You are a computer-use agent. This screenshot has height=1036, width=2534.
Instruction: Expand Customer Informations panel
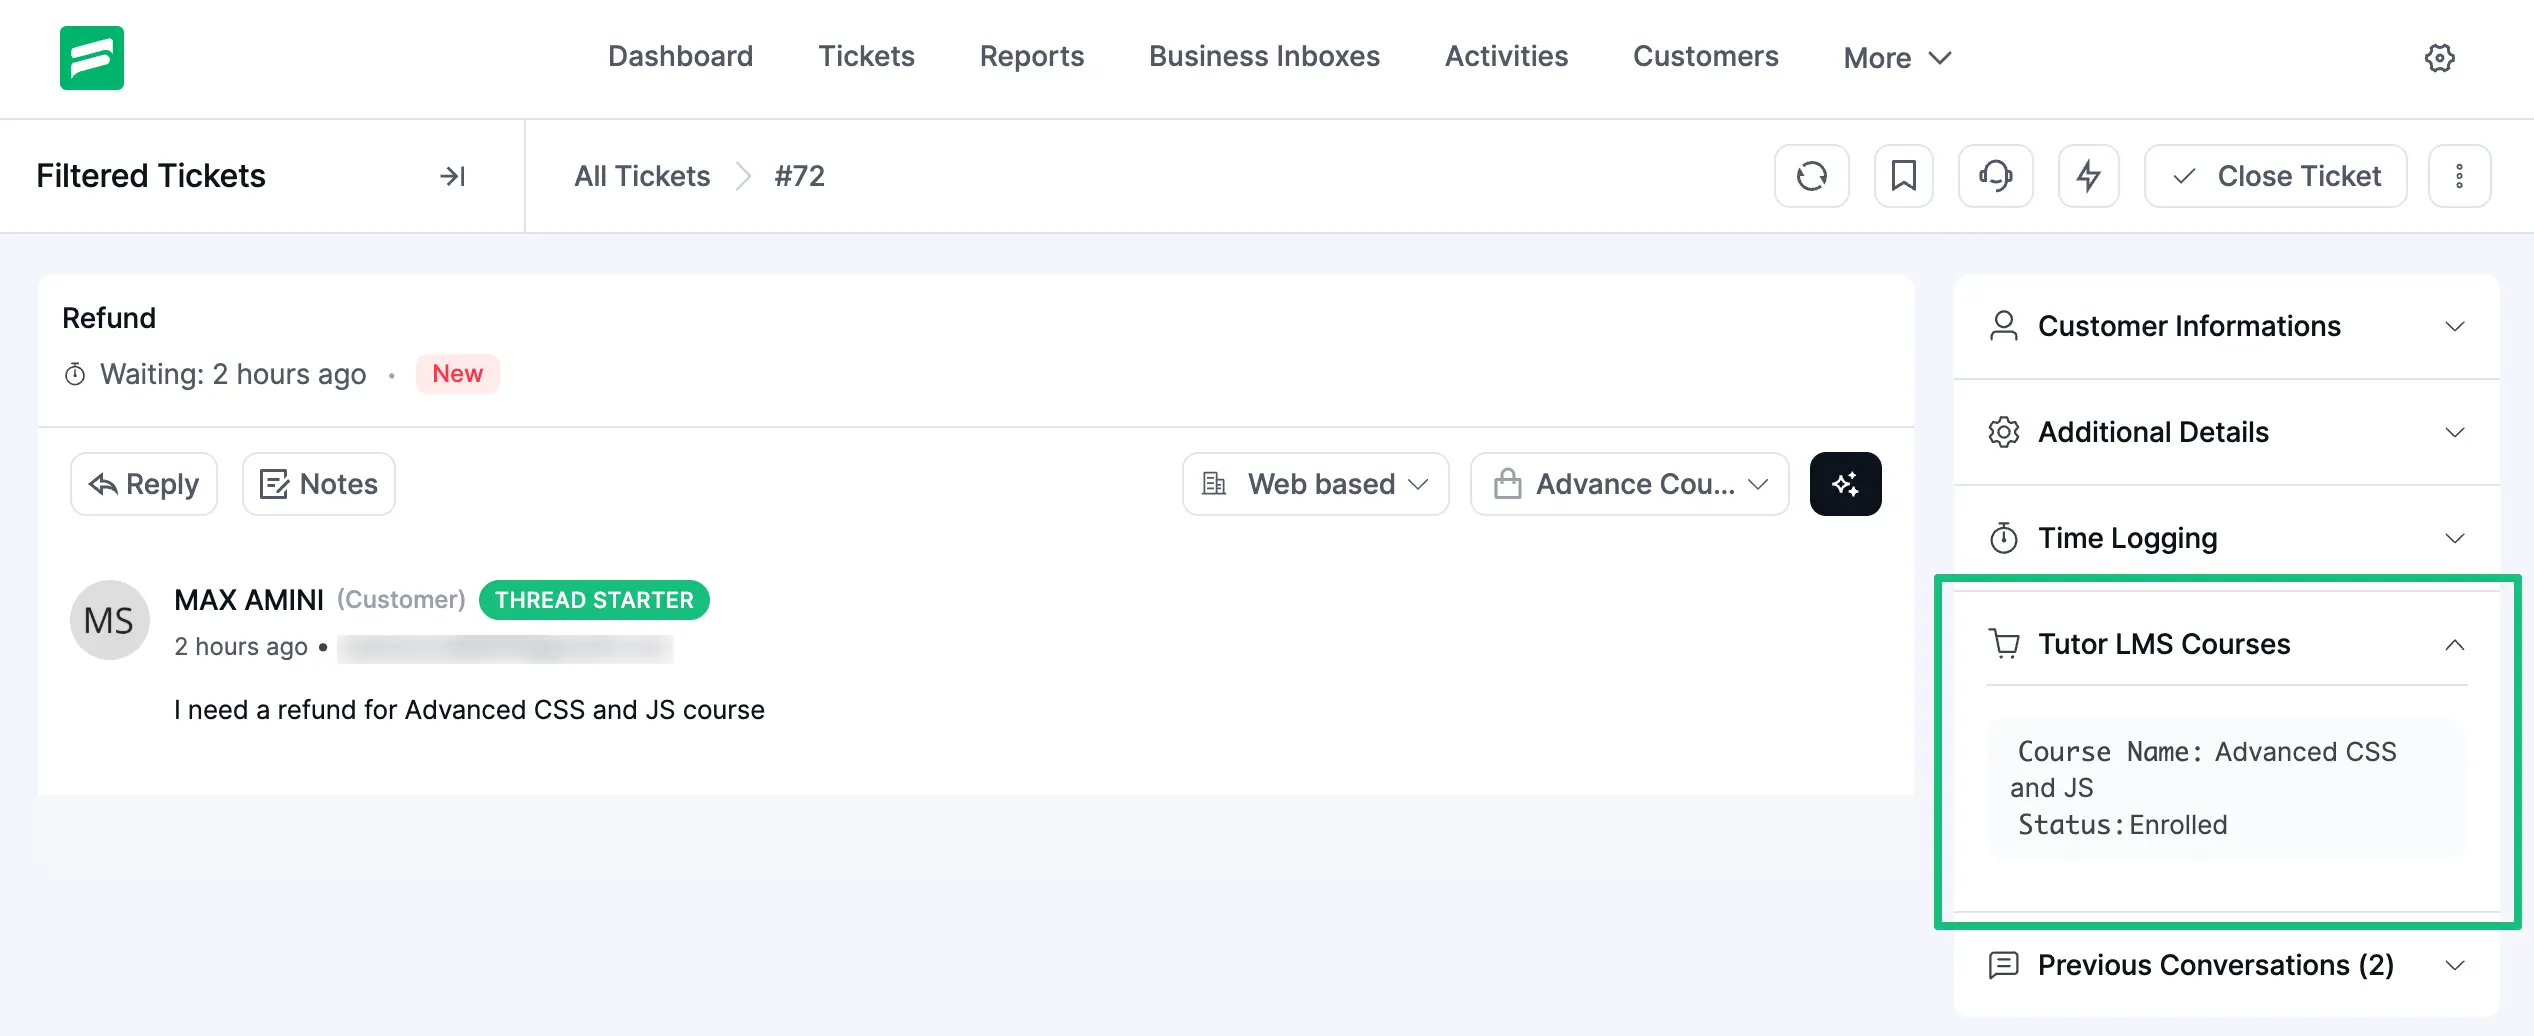click(2456, 327)
